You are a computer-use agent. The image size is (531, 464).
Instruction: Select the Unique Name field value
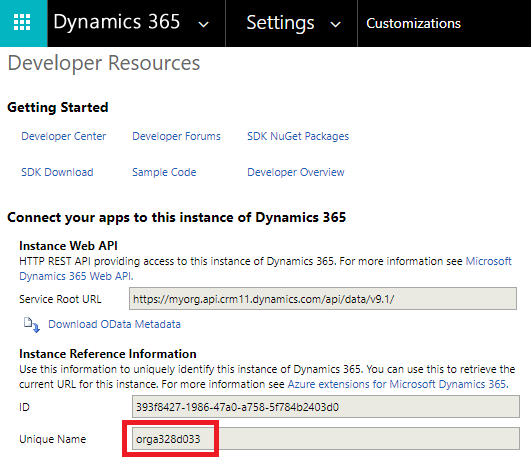(325, 439)
